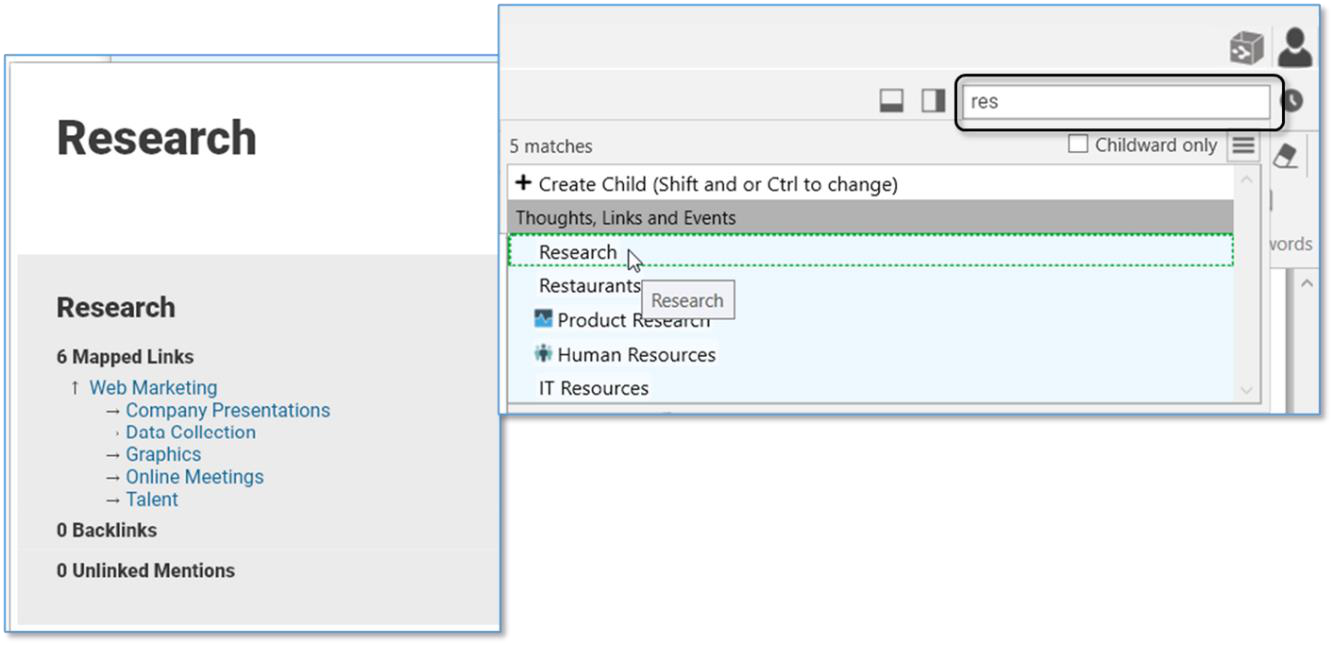The height and width of the screenshot is (645, 1333).
Task: Click the Product Research thought icon
Action: click(x=543, y=320)
